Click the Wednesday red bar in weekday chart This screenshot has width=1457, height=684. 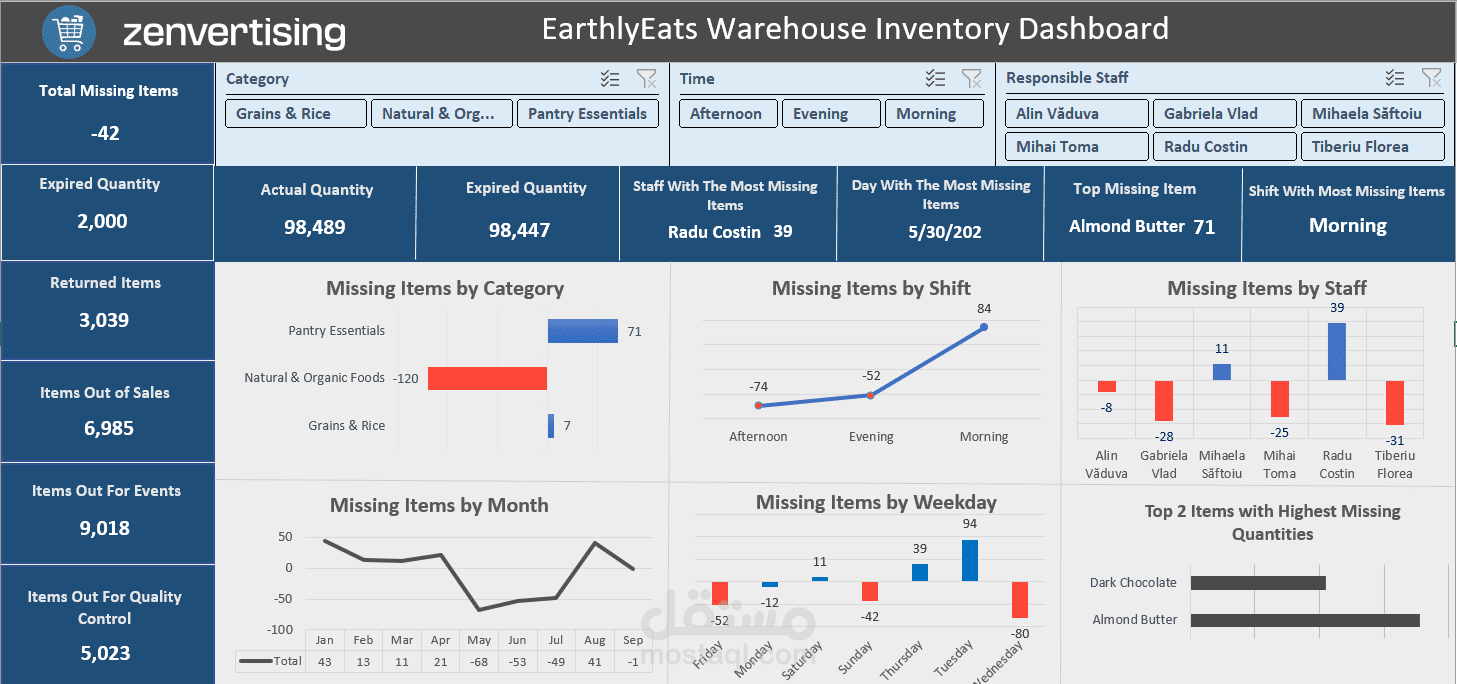pos(1020,600)
